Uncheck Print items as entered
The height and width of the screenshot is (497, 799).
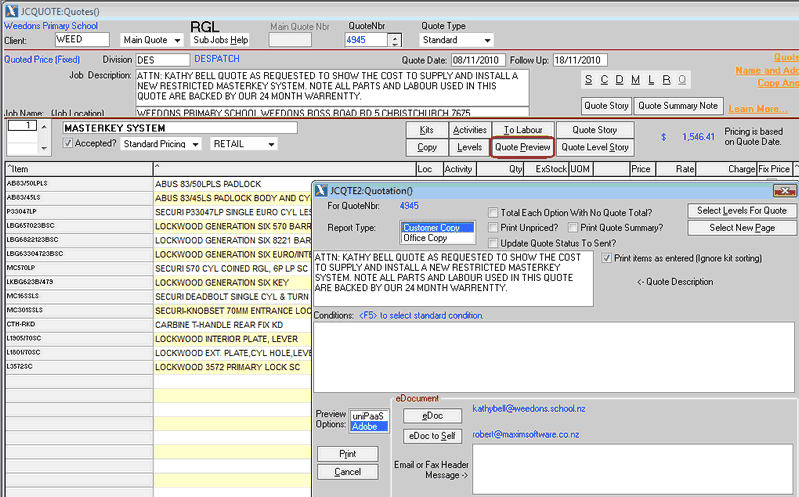coord(606,258)
